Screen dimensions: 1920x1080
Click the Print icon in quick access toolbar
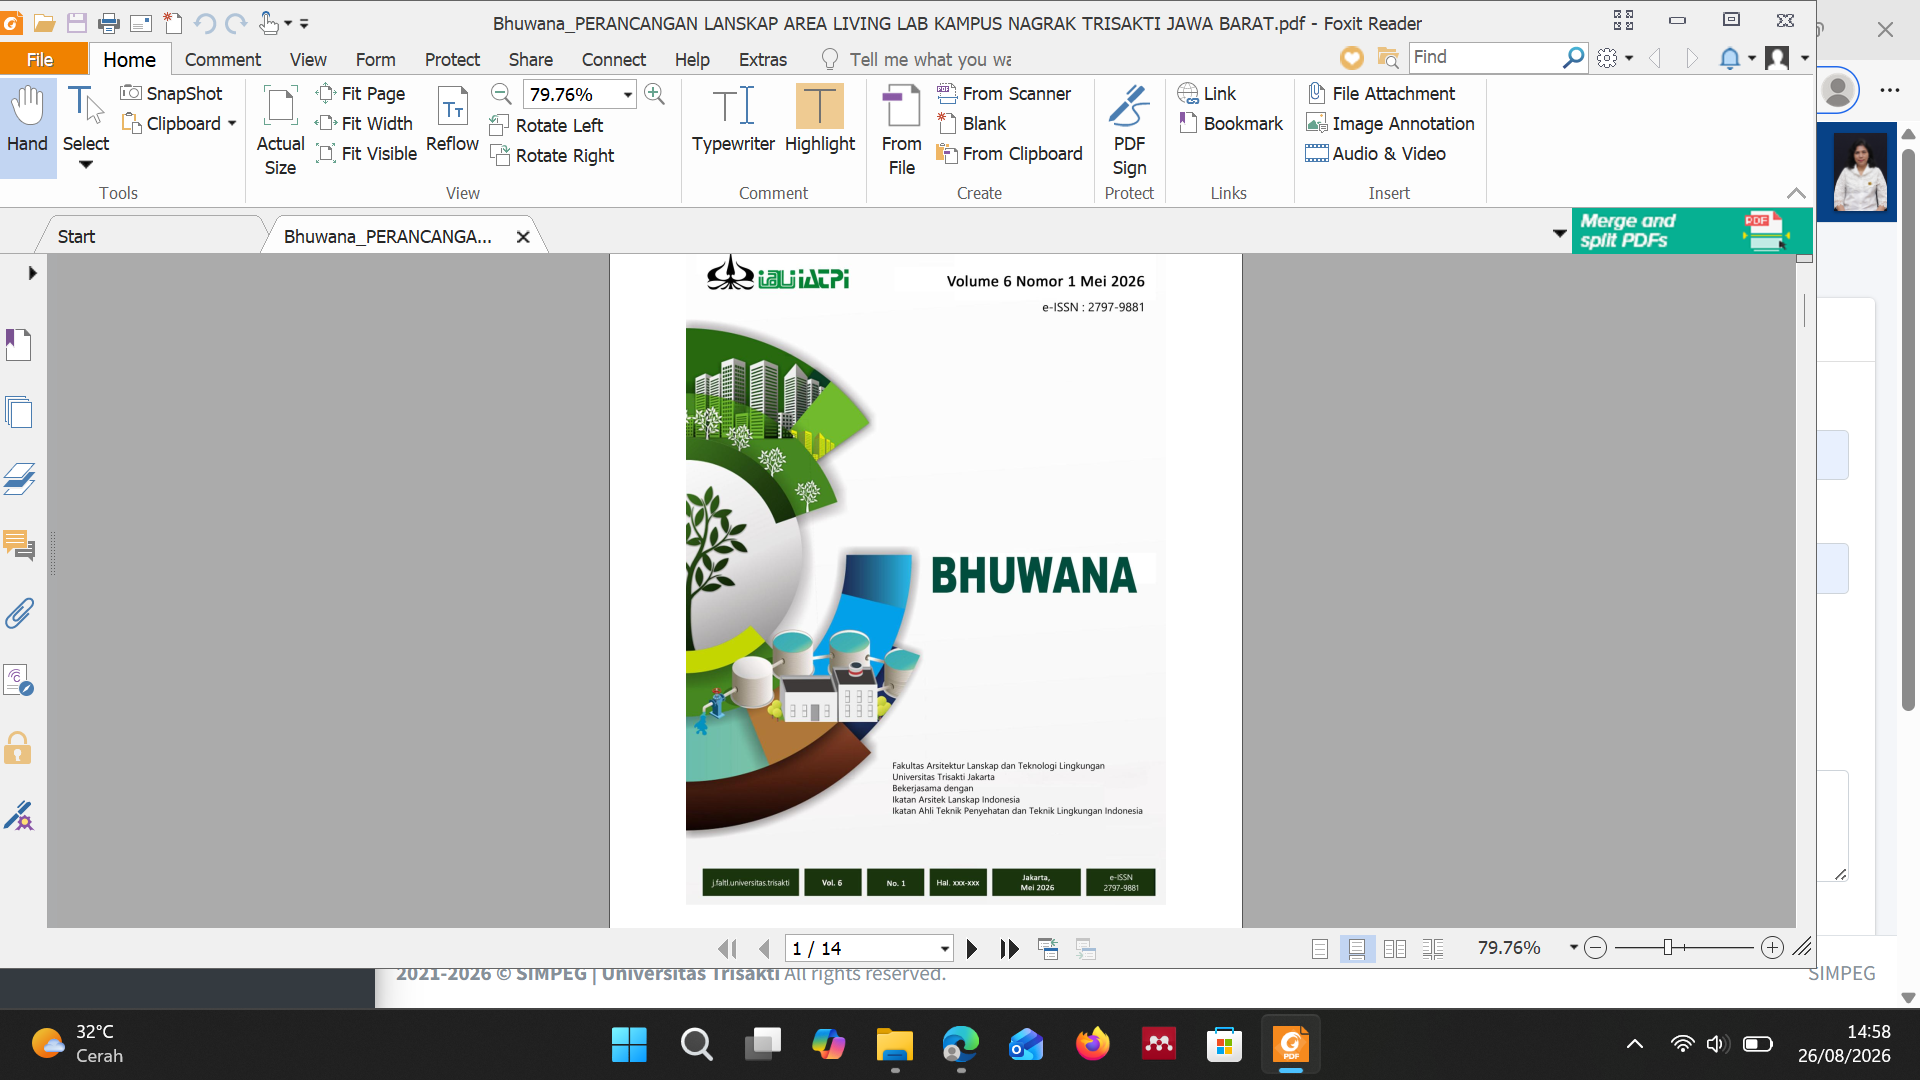(x=109, y=23)
